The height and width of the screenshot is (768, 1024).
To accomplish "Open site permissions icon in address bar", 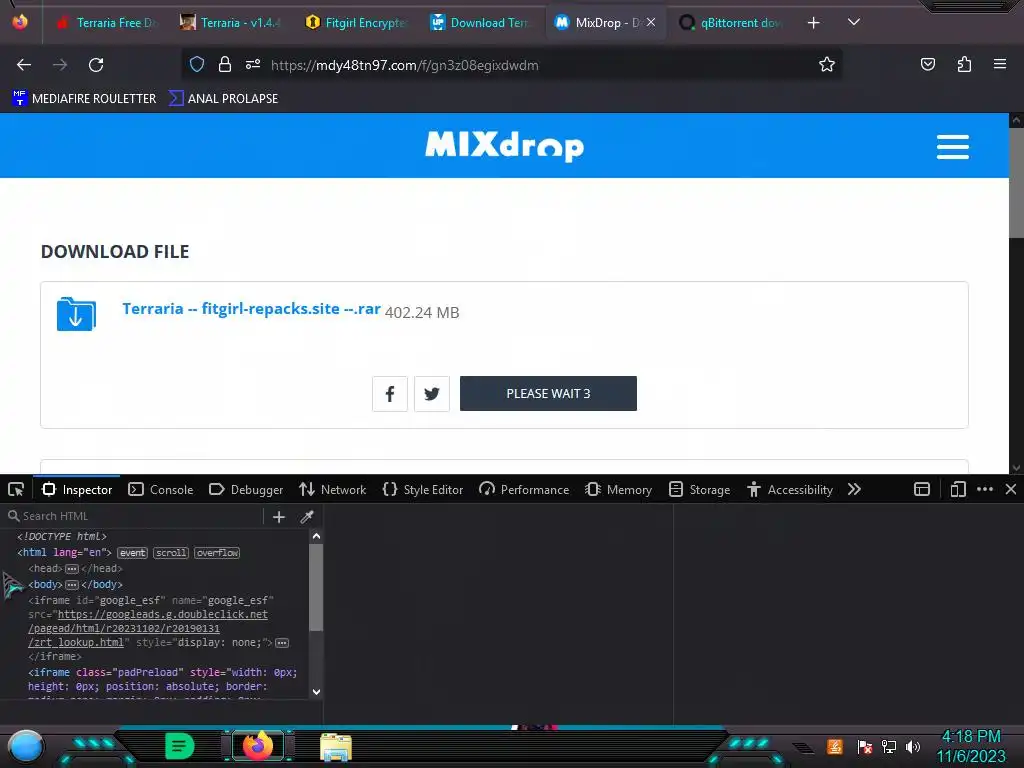I will coord(253,64).
